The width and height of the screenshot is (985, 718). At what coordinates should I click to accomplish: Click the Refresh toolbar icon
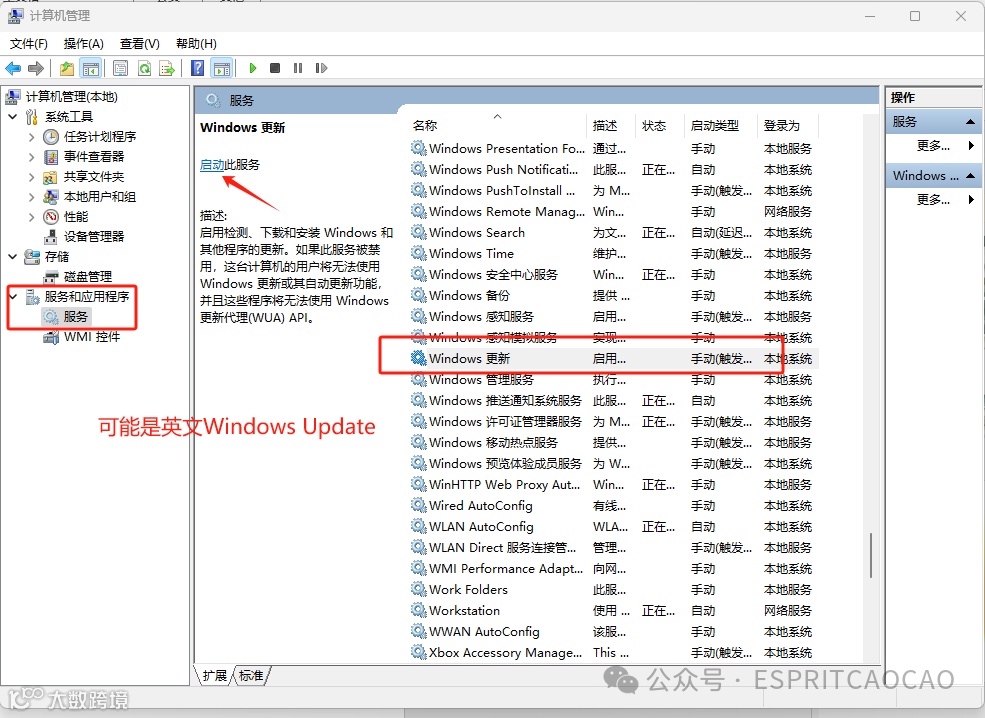(144, 68)
